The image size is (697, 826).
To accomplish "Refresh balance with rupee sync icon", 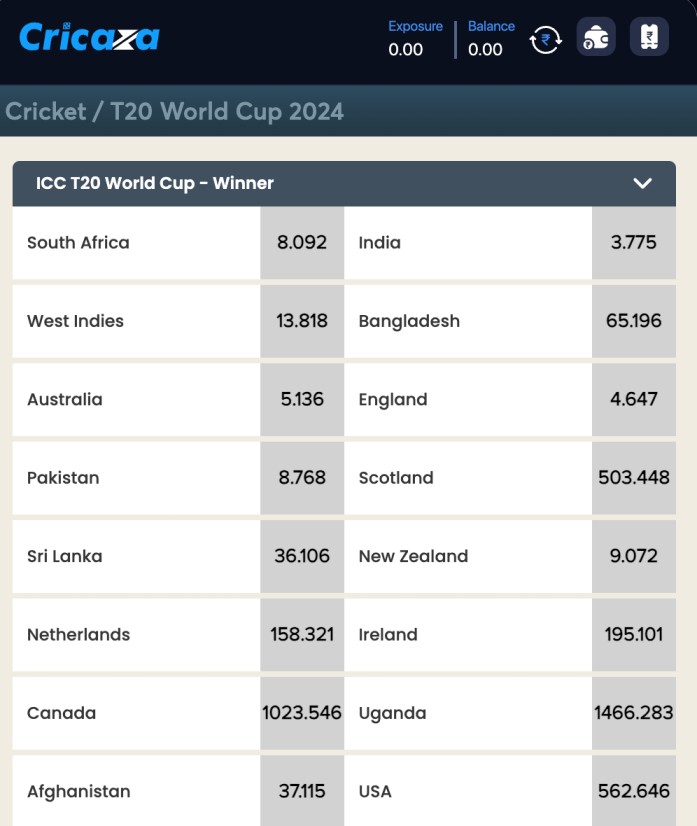I will (545, 40).
